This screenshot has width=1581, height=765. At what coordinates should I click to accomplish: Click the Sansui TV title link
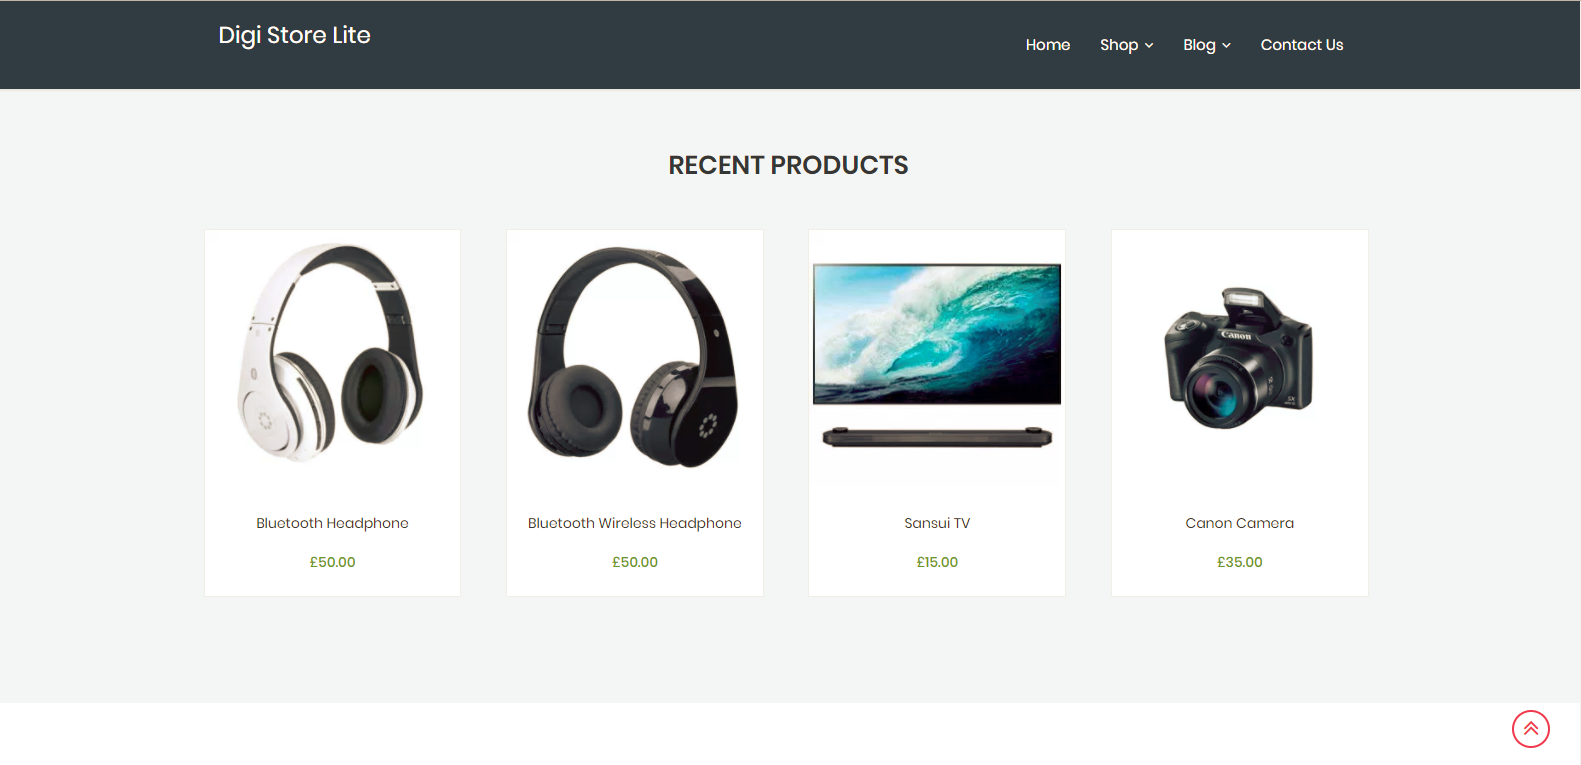tap(937, 523)
